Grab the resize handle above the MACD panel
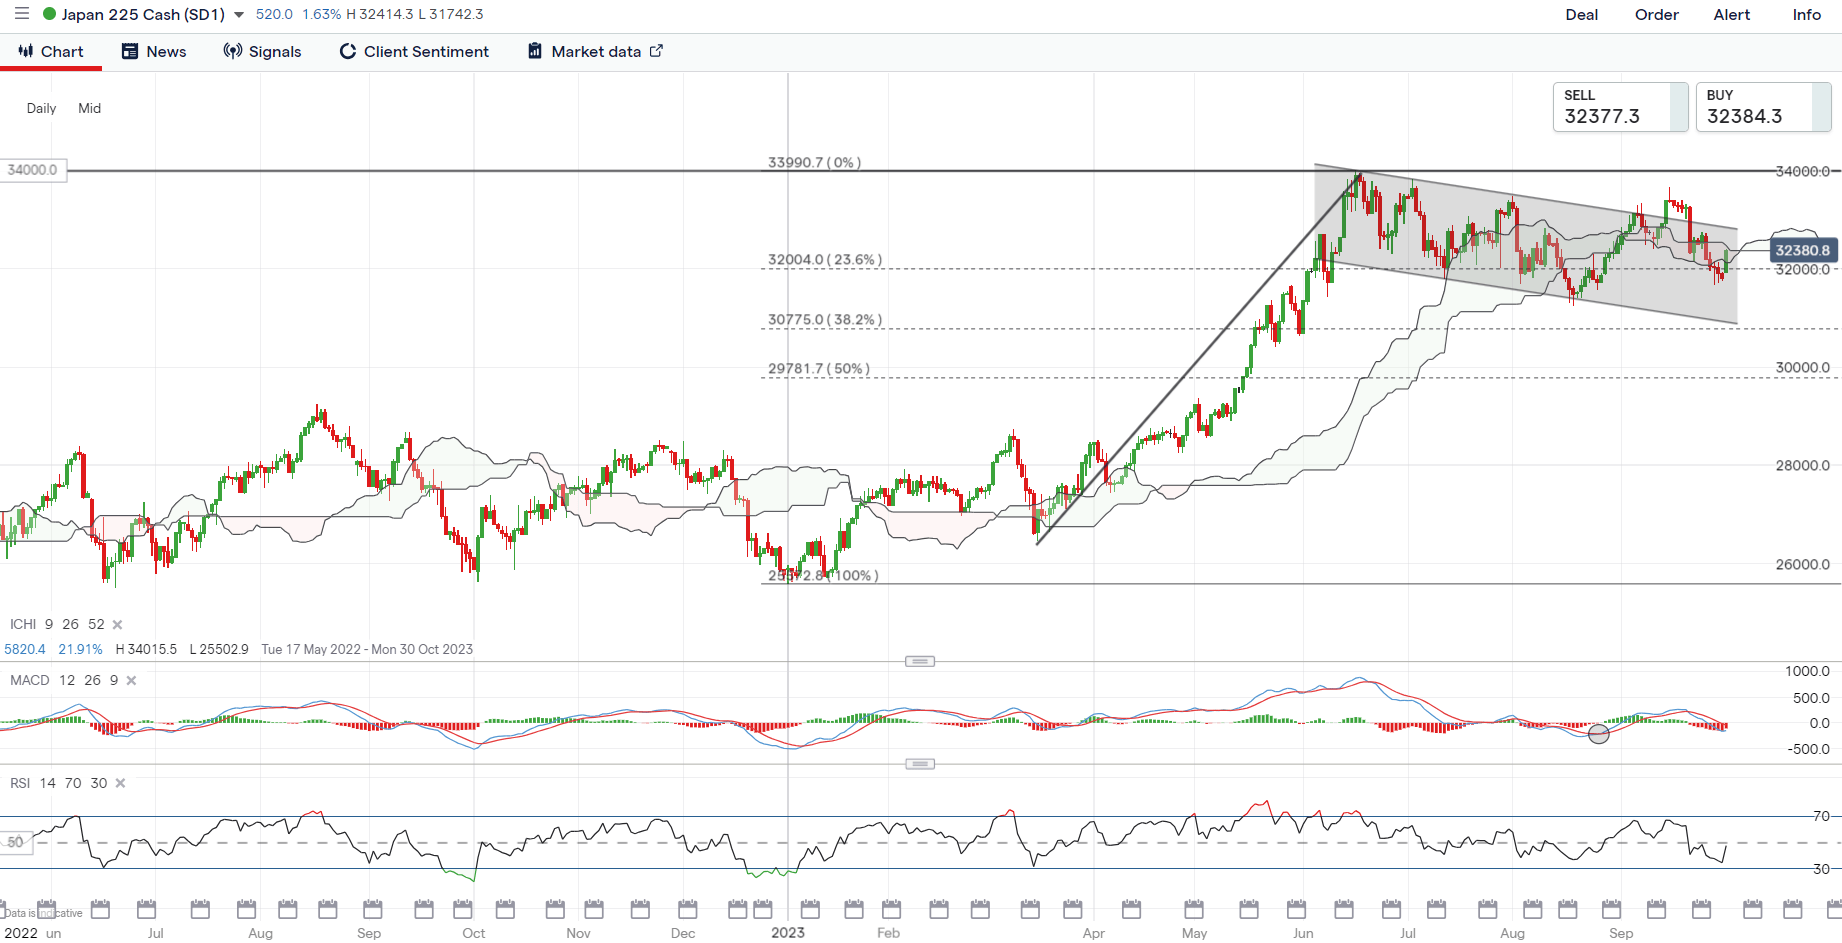This screenshot has width=1842, height=943. point(920,661)
